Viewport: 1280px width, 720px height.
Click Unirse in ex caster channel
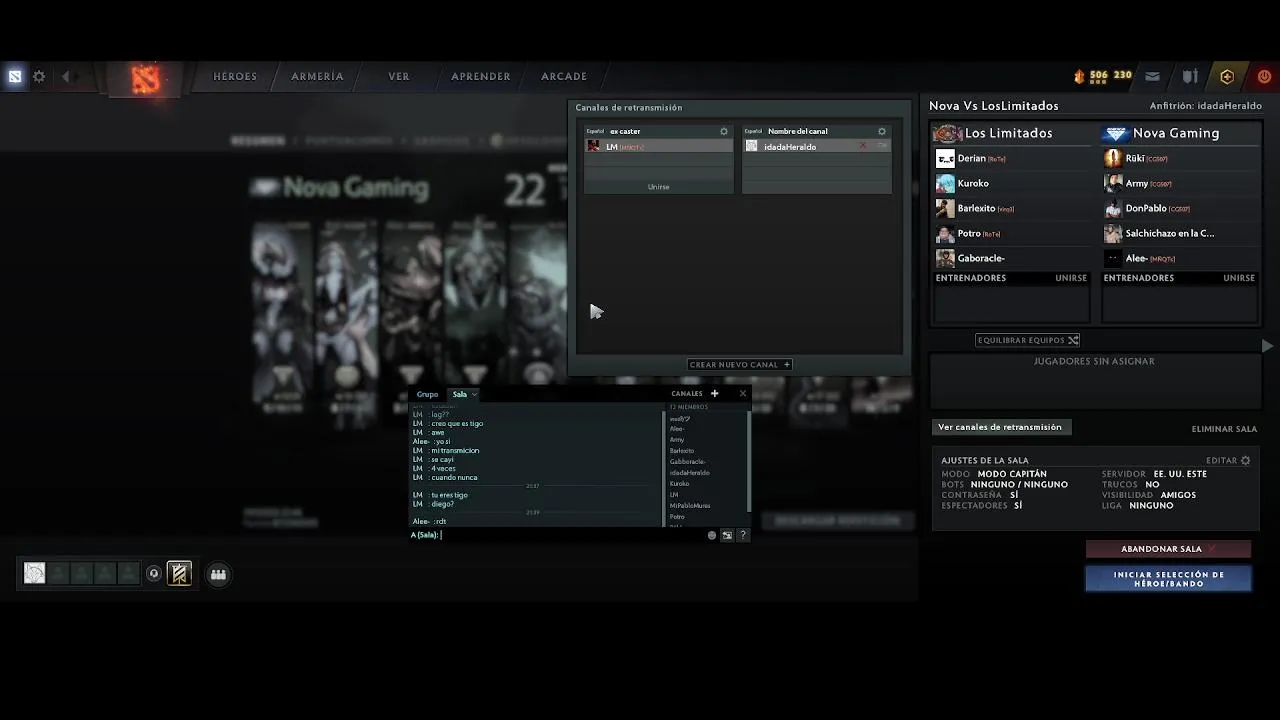tap(658, 187)
